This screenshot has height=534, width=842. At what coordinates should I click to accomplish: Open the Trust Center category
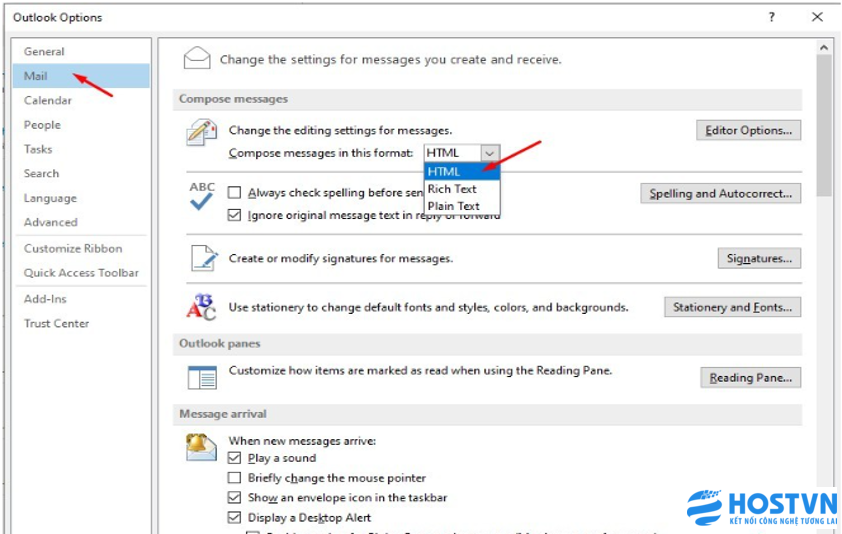pos(57,323)
